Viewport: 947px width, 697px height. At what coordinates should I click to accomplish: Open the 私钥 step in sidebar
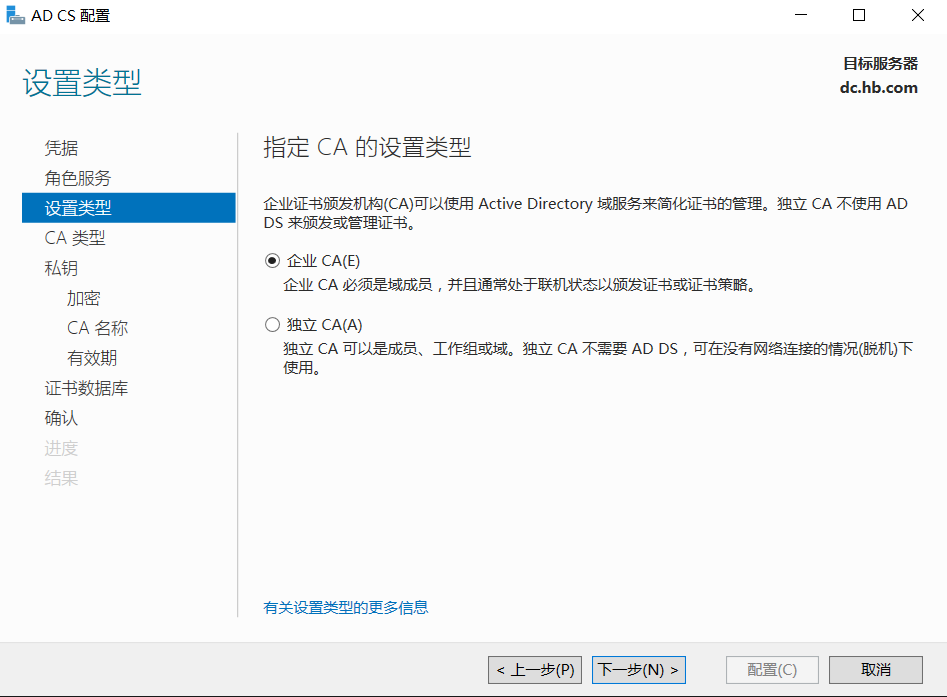click(x=61, y=268)
